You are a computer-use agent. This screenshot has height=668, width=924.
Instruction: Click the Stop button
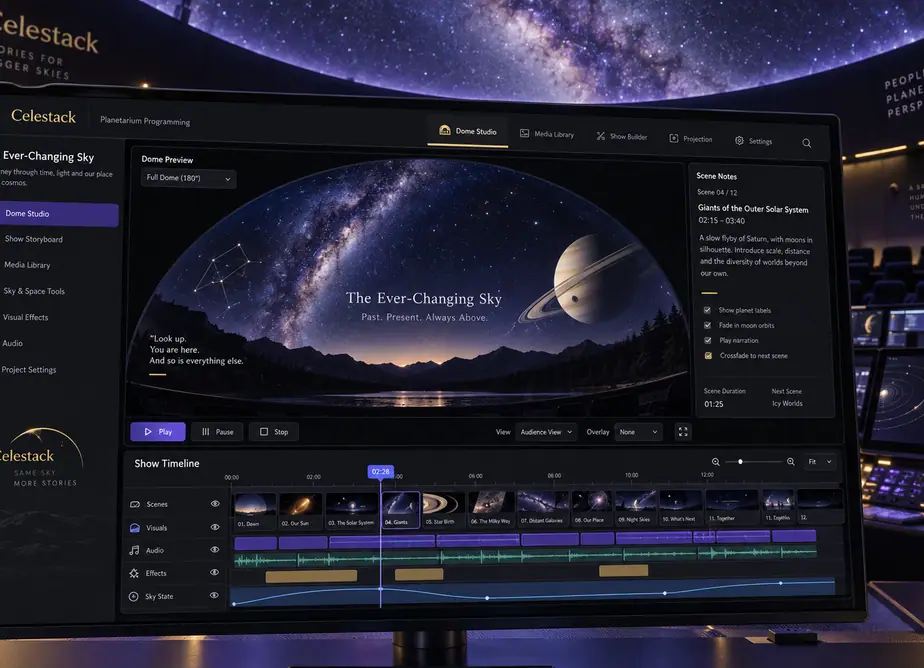pos(274,432)
